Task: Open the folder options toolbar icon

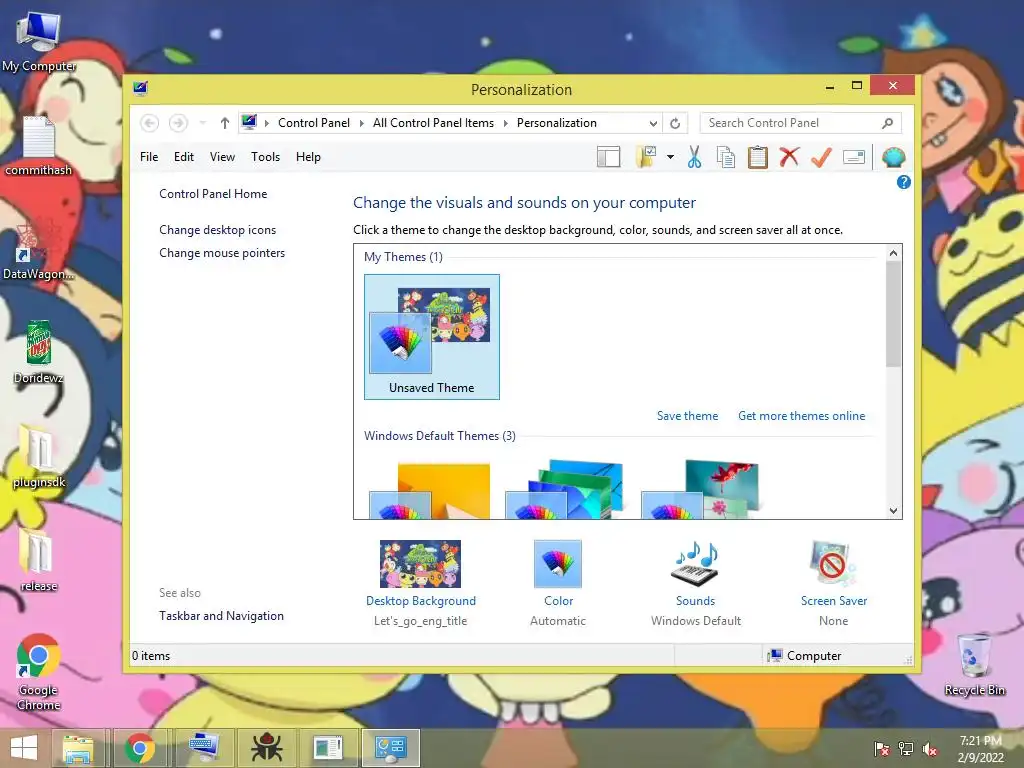Action: tap(646, 157)
